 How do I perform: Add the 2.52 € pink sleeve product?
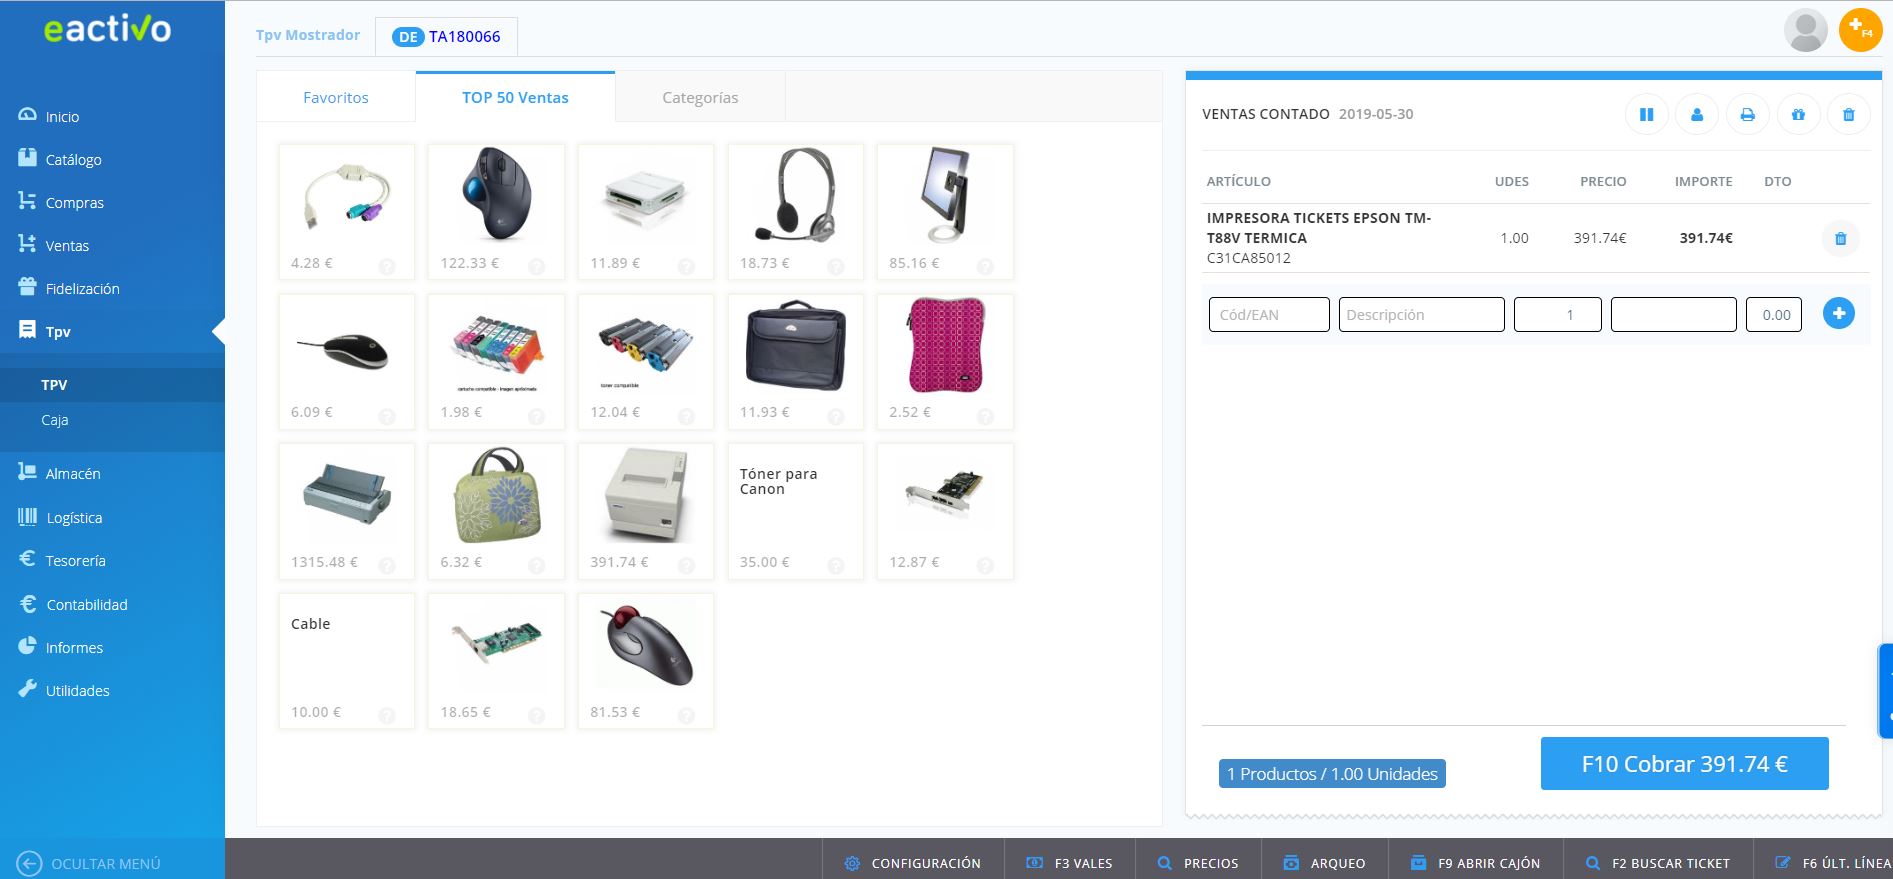tap(945, 361)
